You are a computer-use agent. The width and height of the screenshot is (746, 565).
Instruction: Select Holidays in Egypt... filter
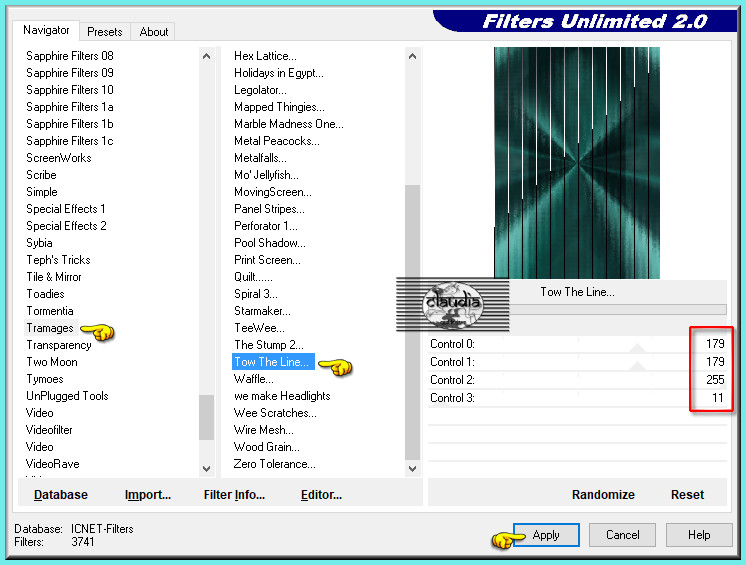coord(279,73)
